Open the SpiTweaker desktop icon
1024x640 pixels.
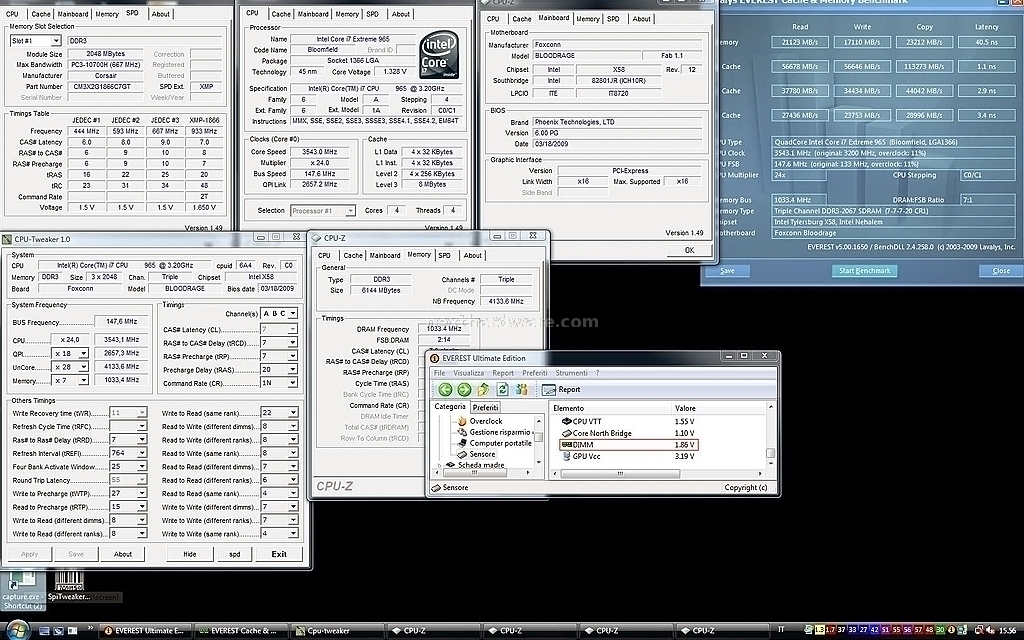click(69, 586)
